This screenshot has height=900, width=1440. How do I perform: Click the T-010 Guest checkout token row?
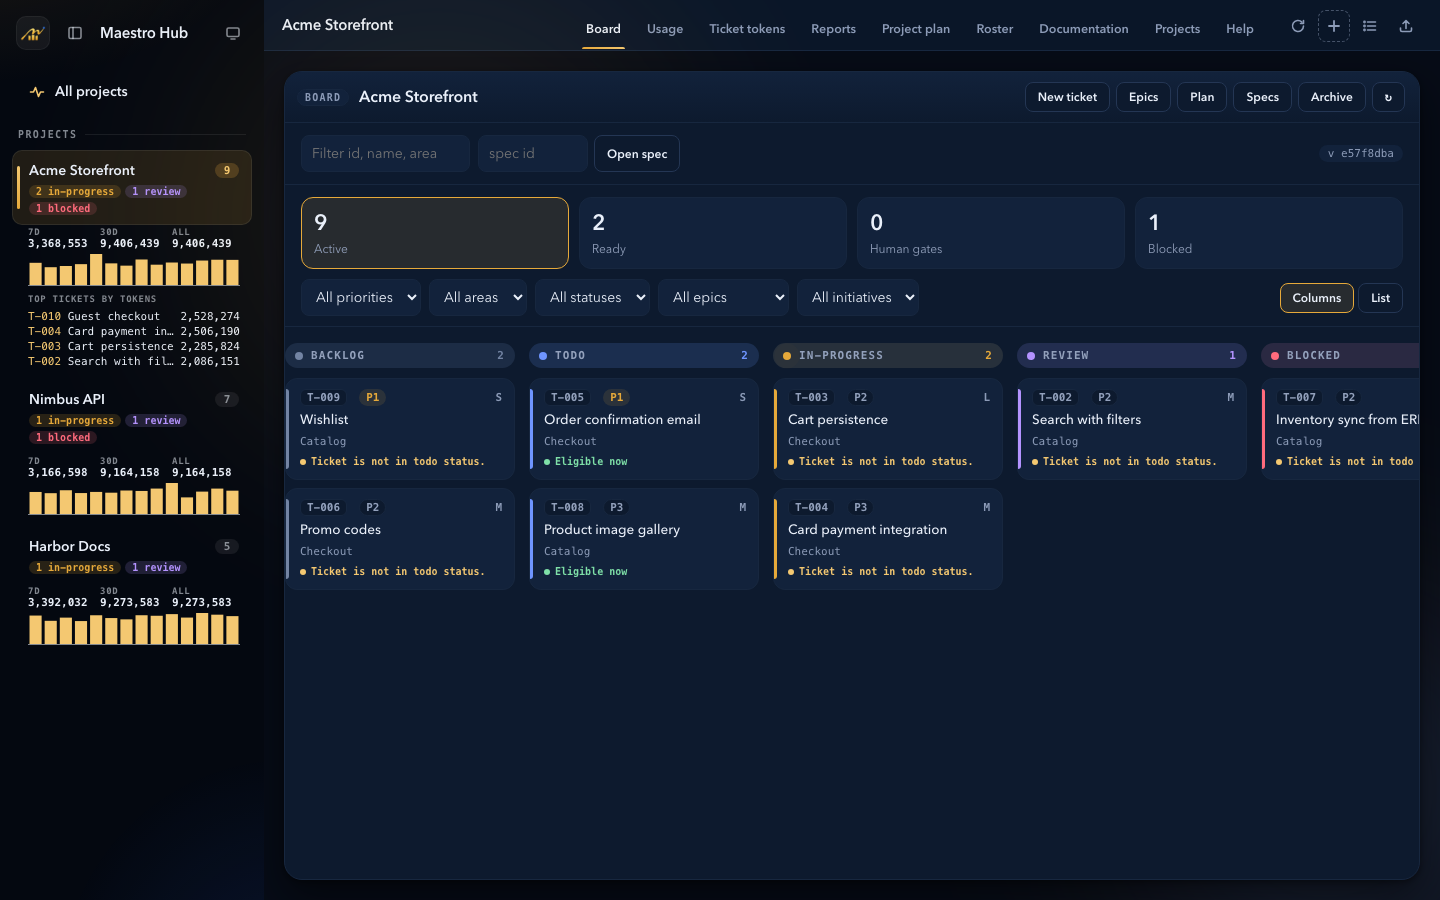(134, 317)
